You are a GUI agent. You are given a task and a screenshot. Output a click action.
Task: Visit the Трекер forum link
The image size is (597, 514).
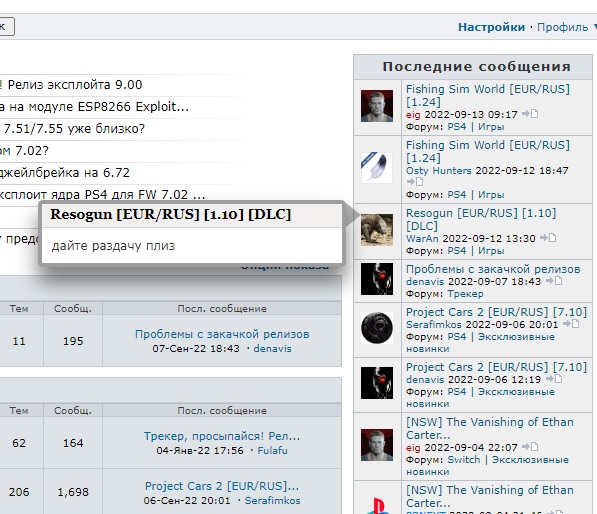coord(465,294)
